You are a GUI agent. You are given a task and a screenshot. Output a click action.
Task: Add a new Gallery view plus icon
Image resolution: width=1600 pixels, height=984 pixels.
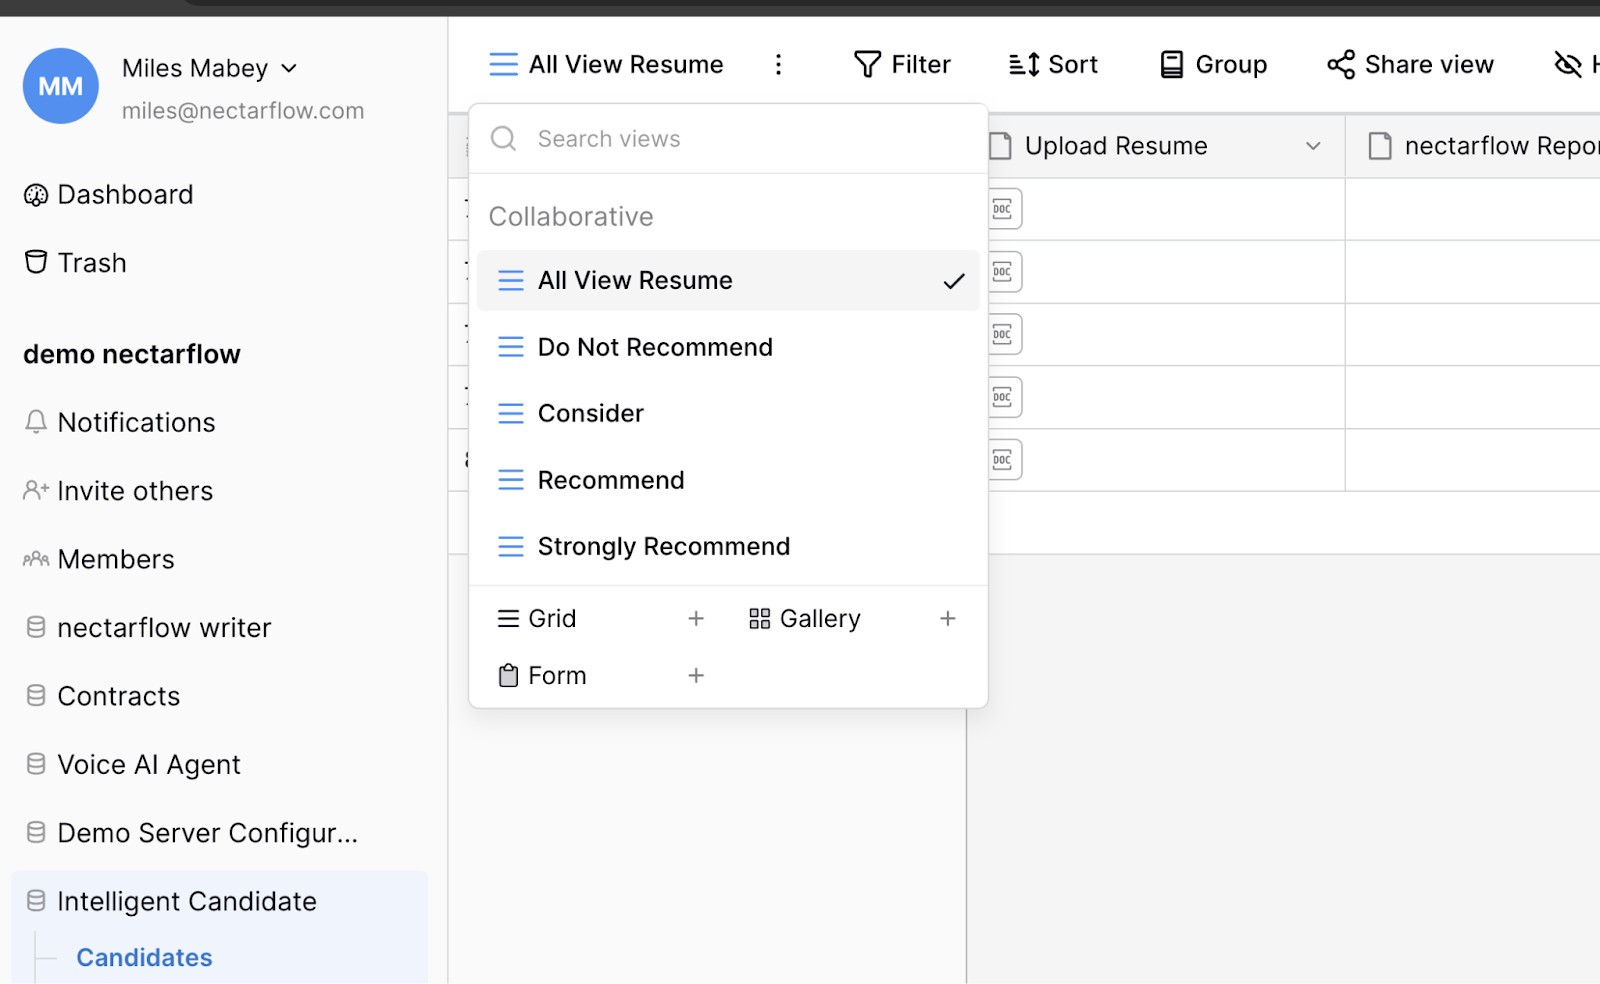(x=948, y=619)
